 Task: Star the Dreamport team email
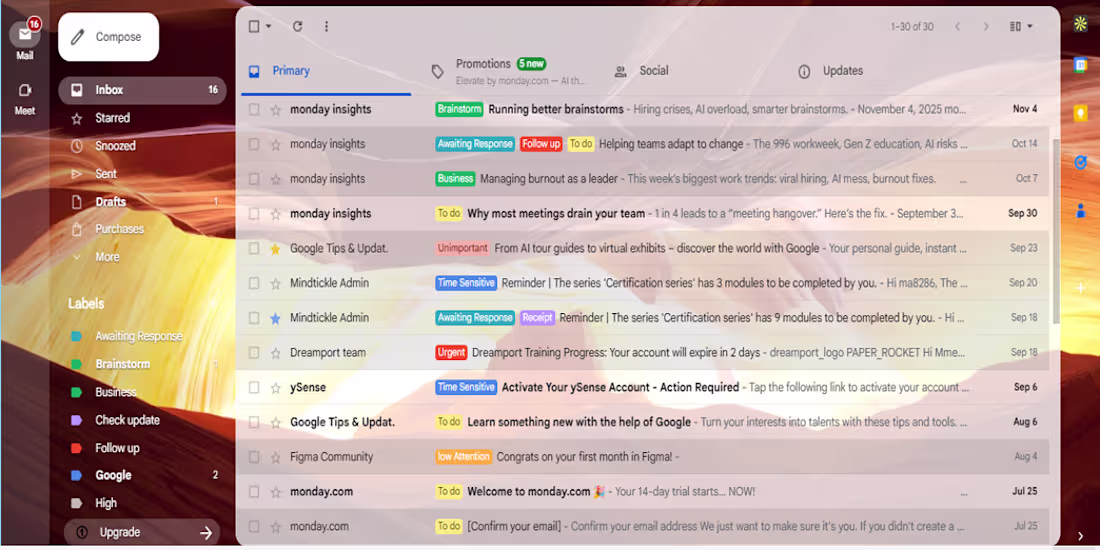(x=275, y=352)
